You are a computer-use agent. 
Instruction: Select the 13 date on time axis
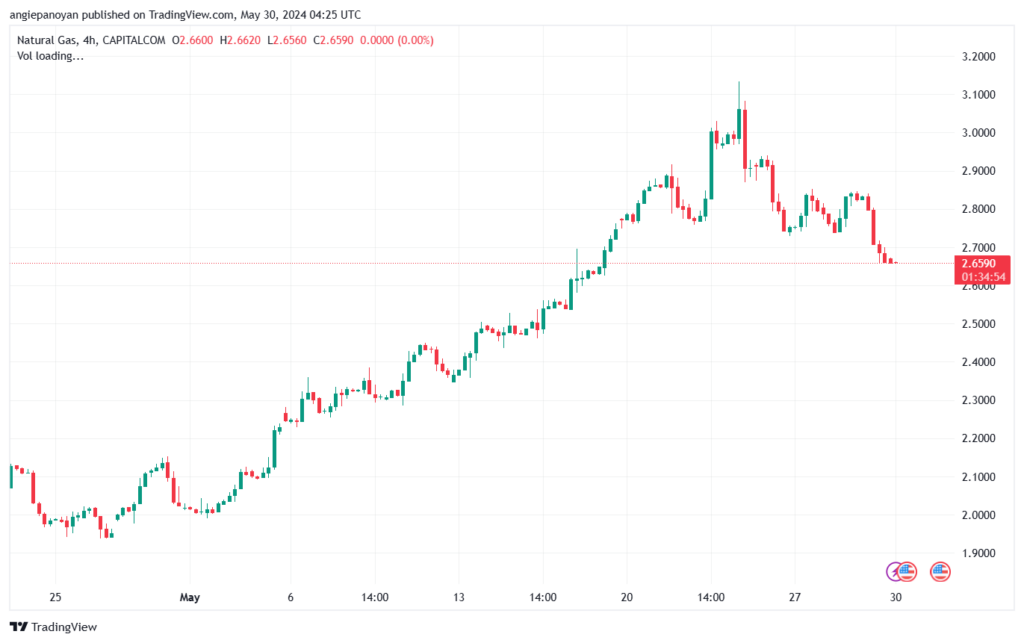(458, 597)
